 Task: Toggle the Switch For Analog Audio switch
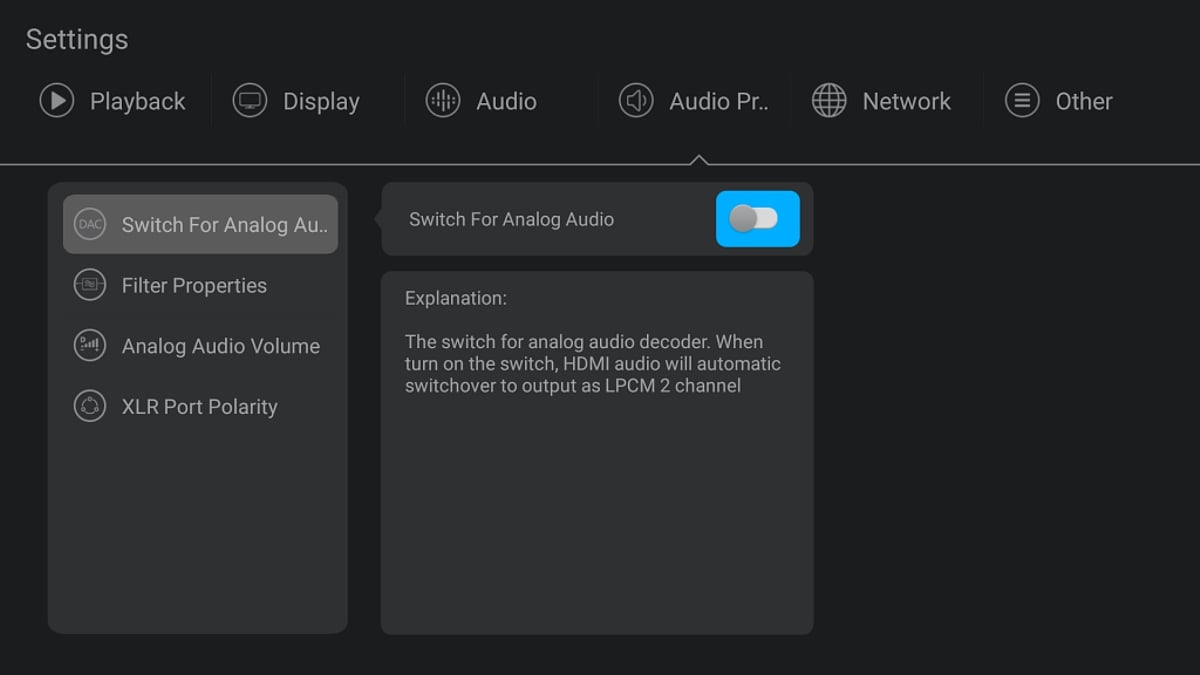[x=757, y=219]
